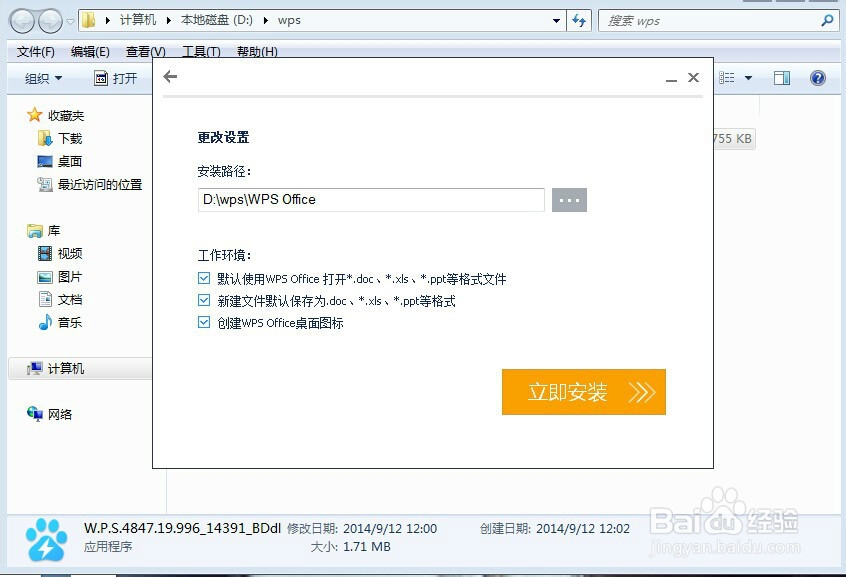Click the Explorer back navigation button
Screen dimensions: 846x577
point(23,21)
